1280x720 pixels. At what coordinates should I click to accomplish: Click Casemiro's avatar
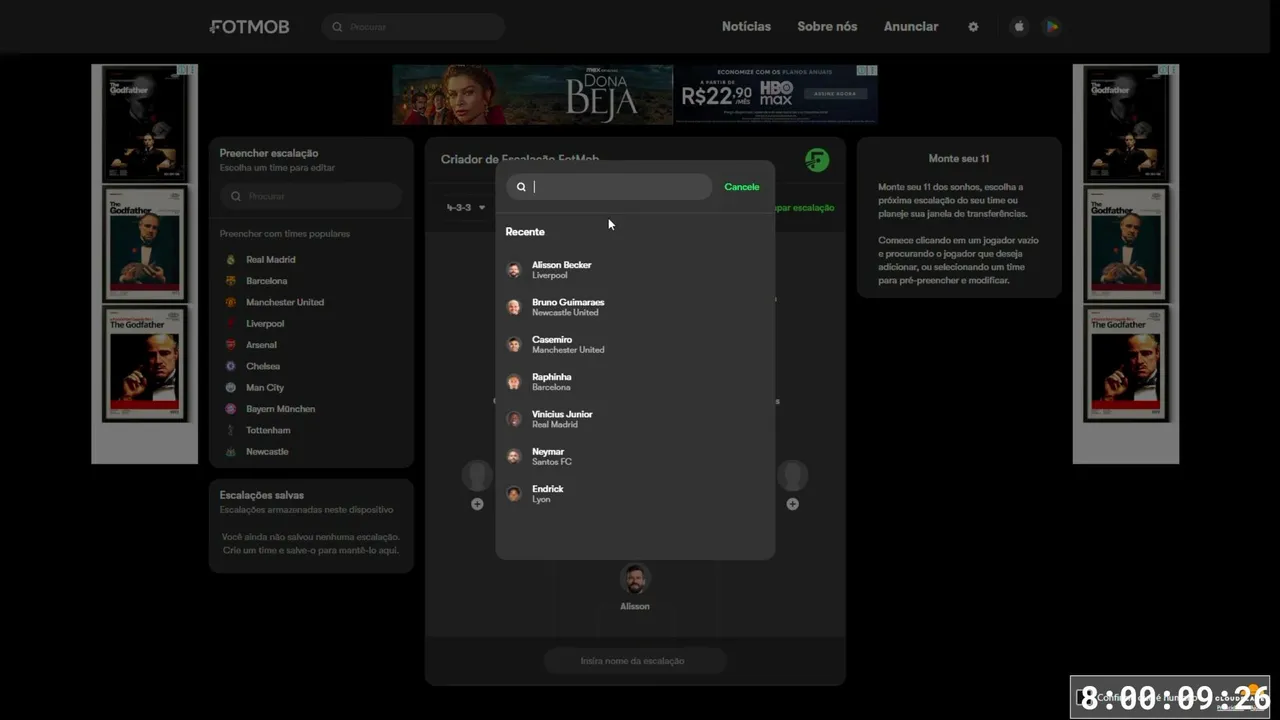point(514,344)
